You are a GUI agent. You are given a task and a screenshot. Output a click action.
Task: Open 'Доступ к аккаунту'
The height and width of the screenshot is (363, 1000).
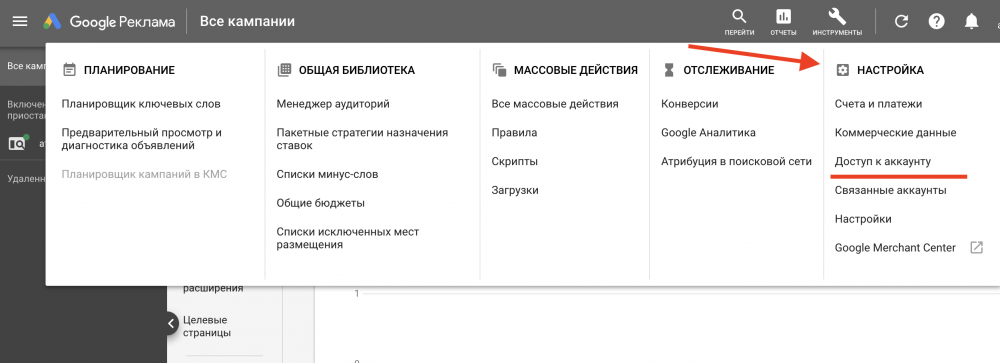(x=883, y=161)
